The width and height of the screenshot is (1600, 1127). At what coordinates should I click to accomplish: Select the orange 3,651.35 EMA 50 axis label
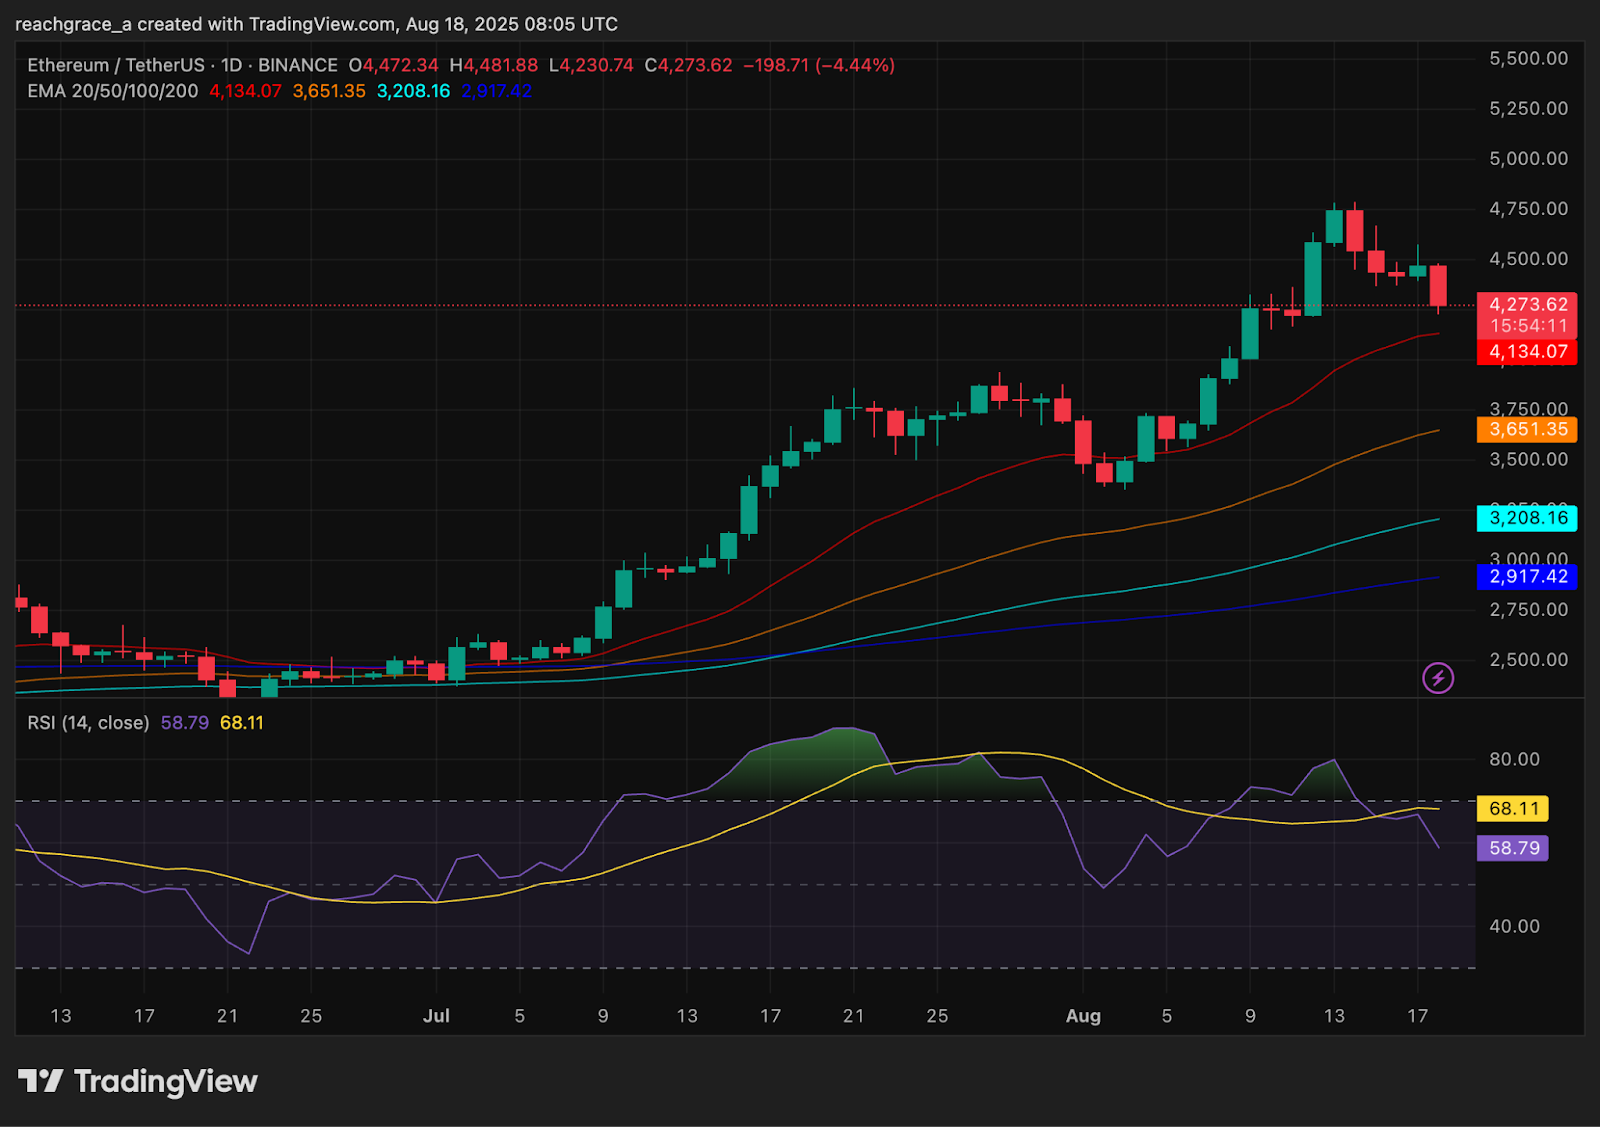tap(1527, 429)
